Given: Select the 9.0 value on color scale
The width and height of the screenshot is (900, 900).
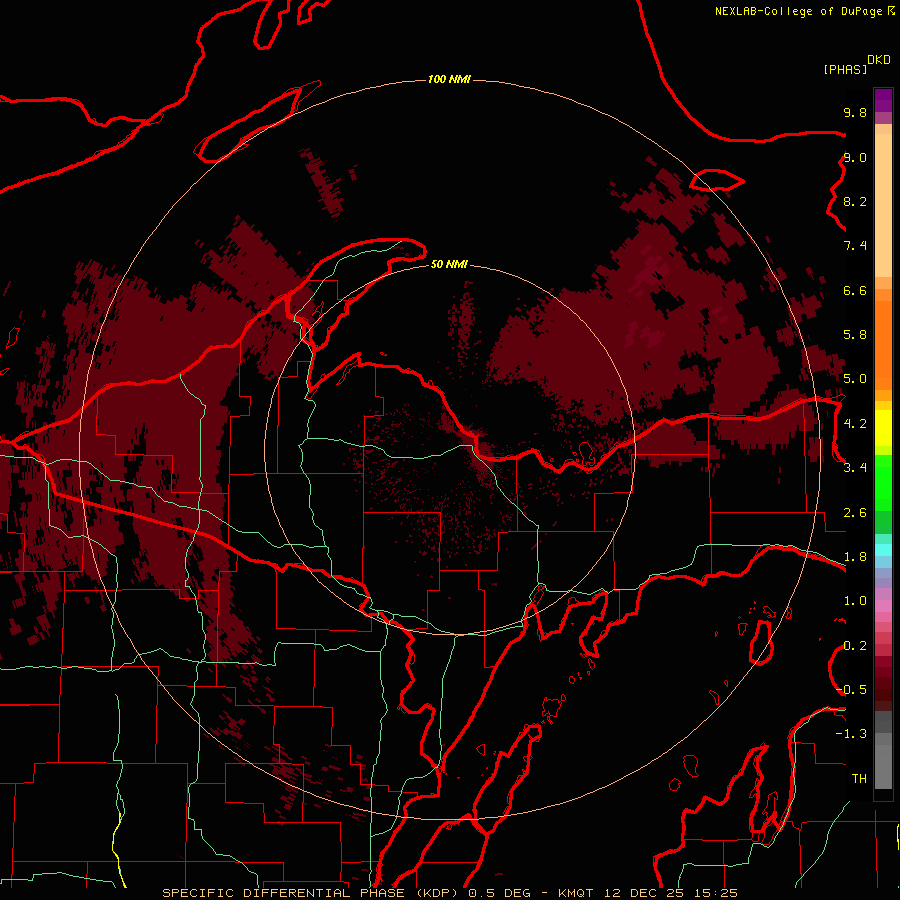Looking at the screenshot, I should pos(855,157).
